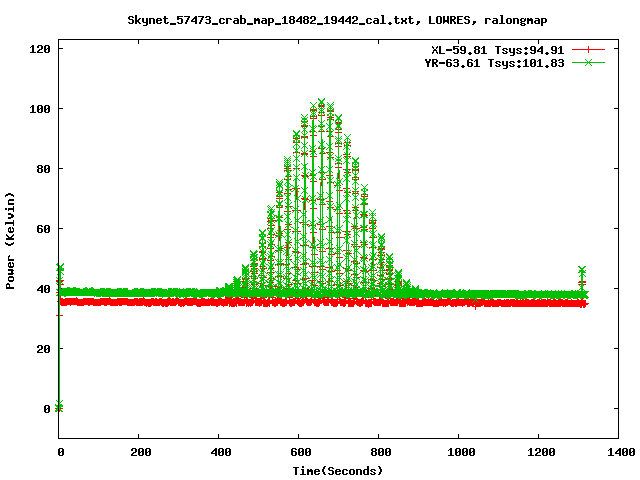Select the XL-59.81 Tsys:94.91 legend label
The width and height of the screenshot is (640, 480).
(498, 50)
